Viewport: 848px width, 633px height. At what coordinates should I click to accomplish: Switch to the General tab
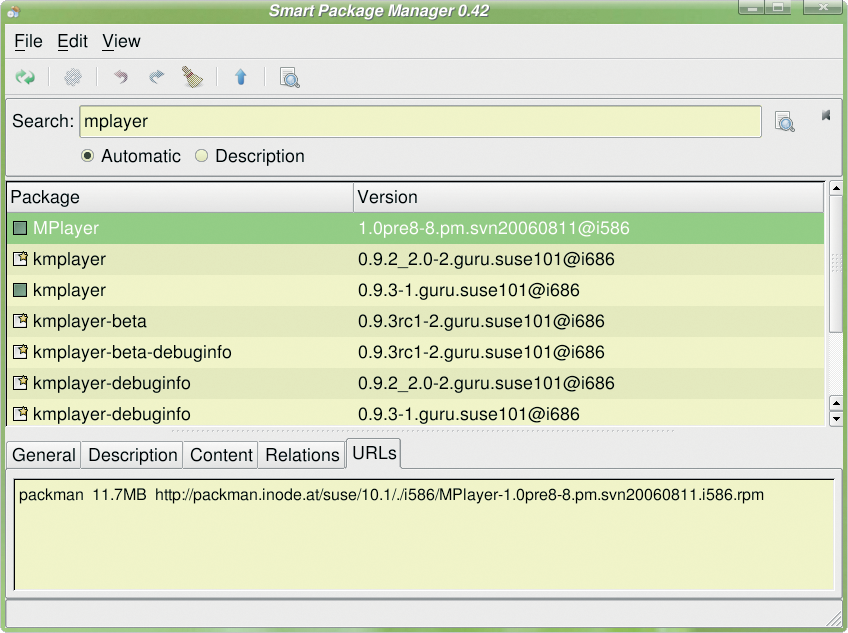tap(44, 455)
